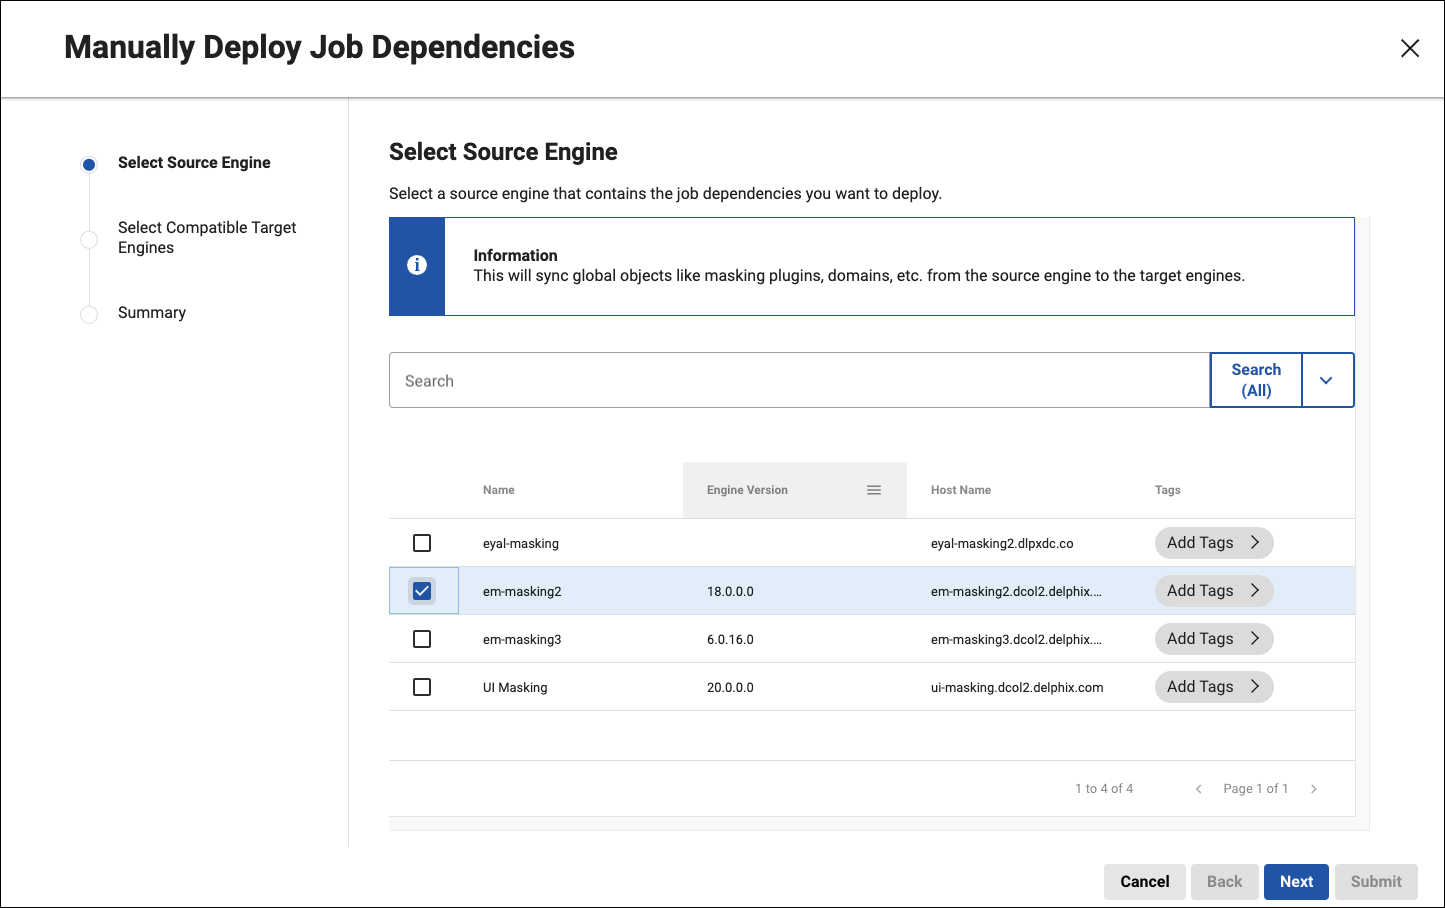The height and width of the screenshot is (908, 1445).
Task: Tick the UI Masking engine checkbox
Action: tap(422, 687)
